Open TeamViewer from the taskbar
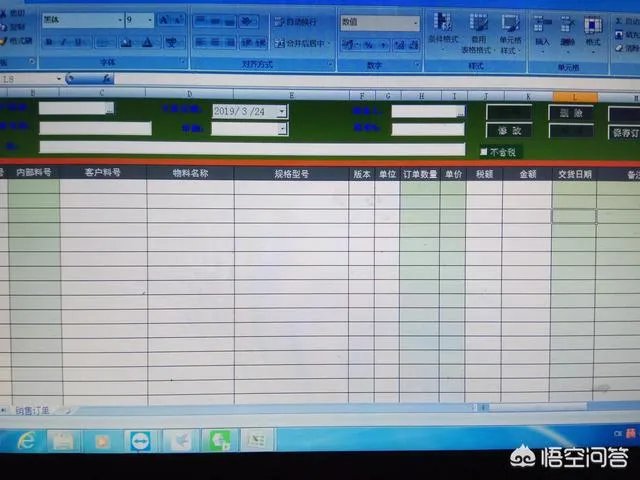Image resolution: width=640 pixels, height=480 pixels. [x=138, y=440]
